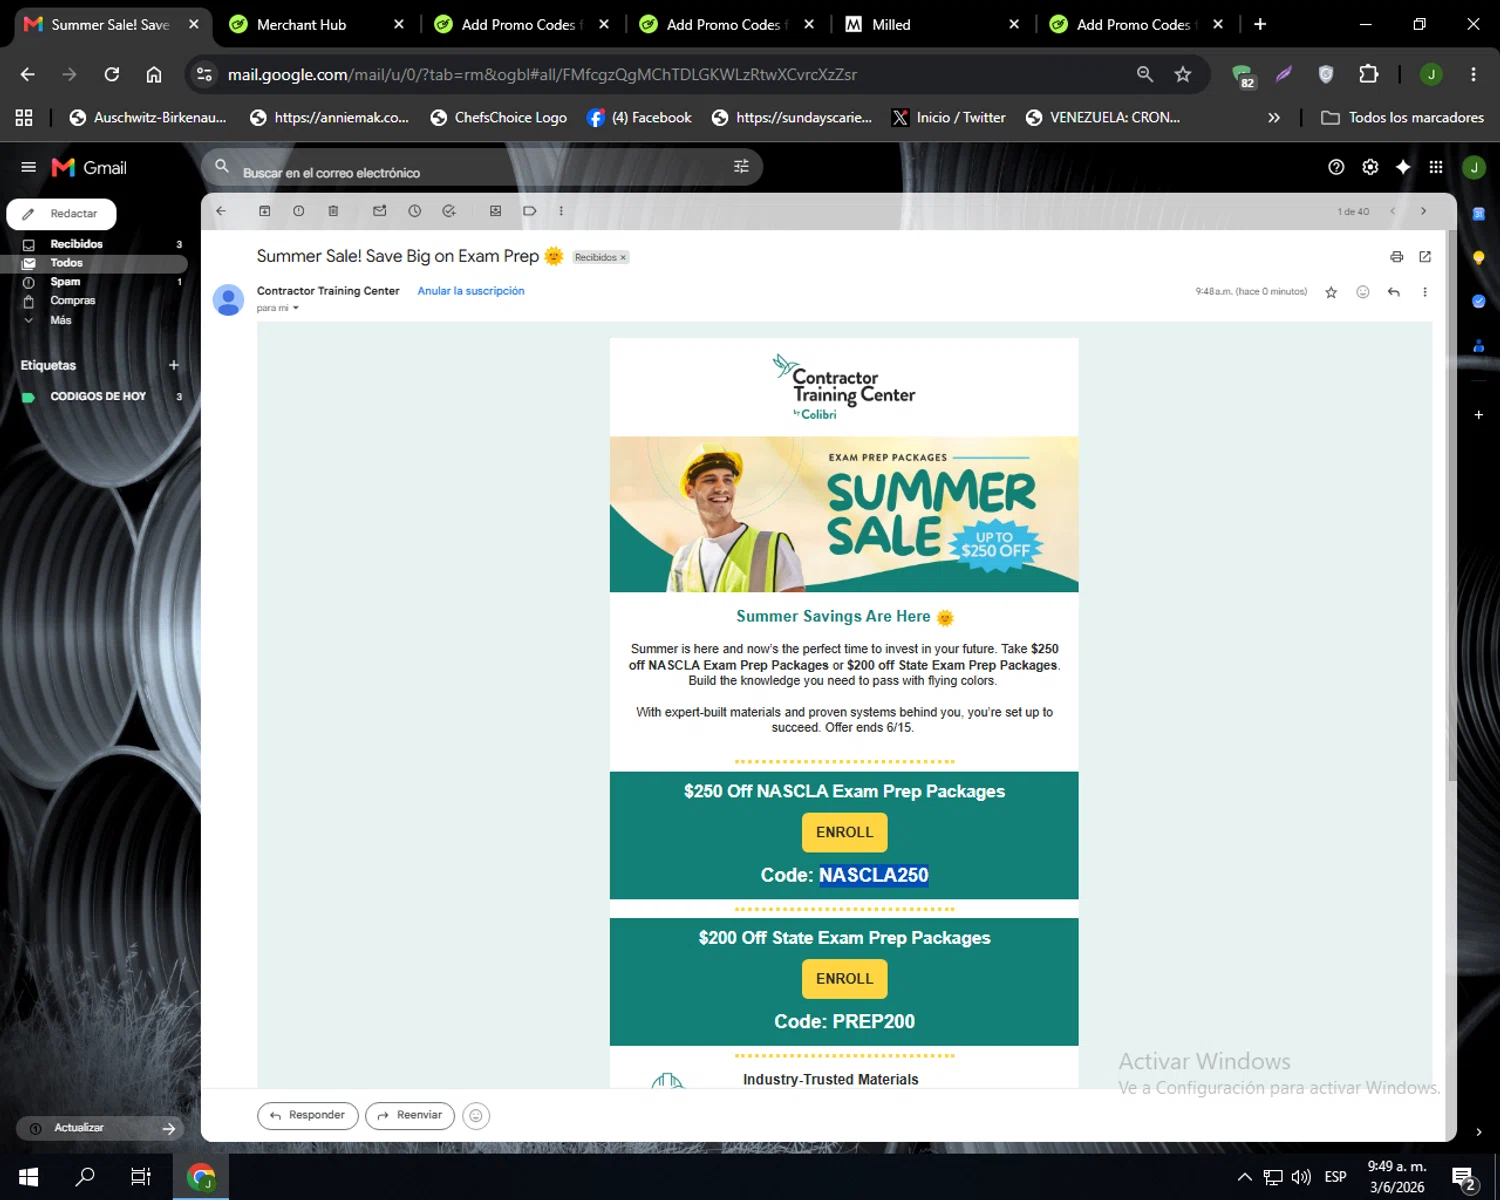
Task: Open Gmail main menu hamburger icon
Action: pyautogui.click(x=28, y=167)
